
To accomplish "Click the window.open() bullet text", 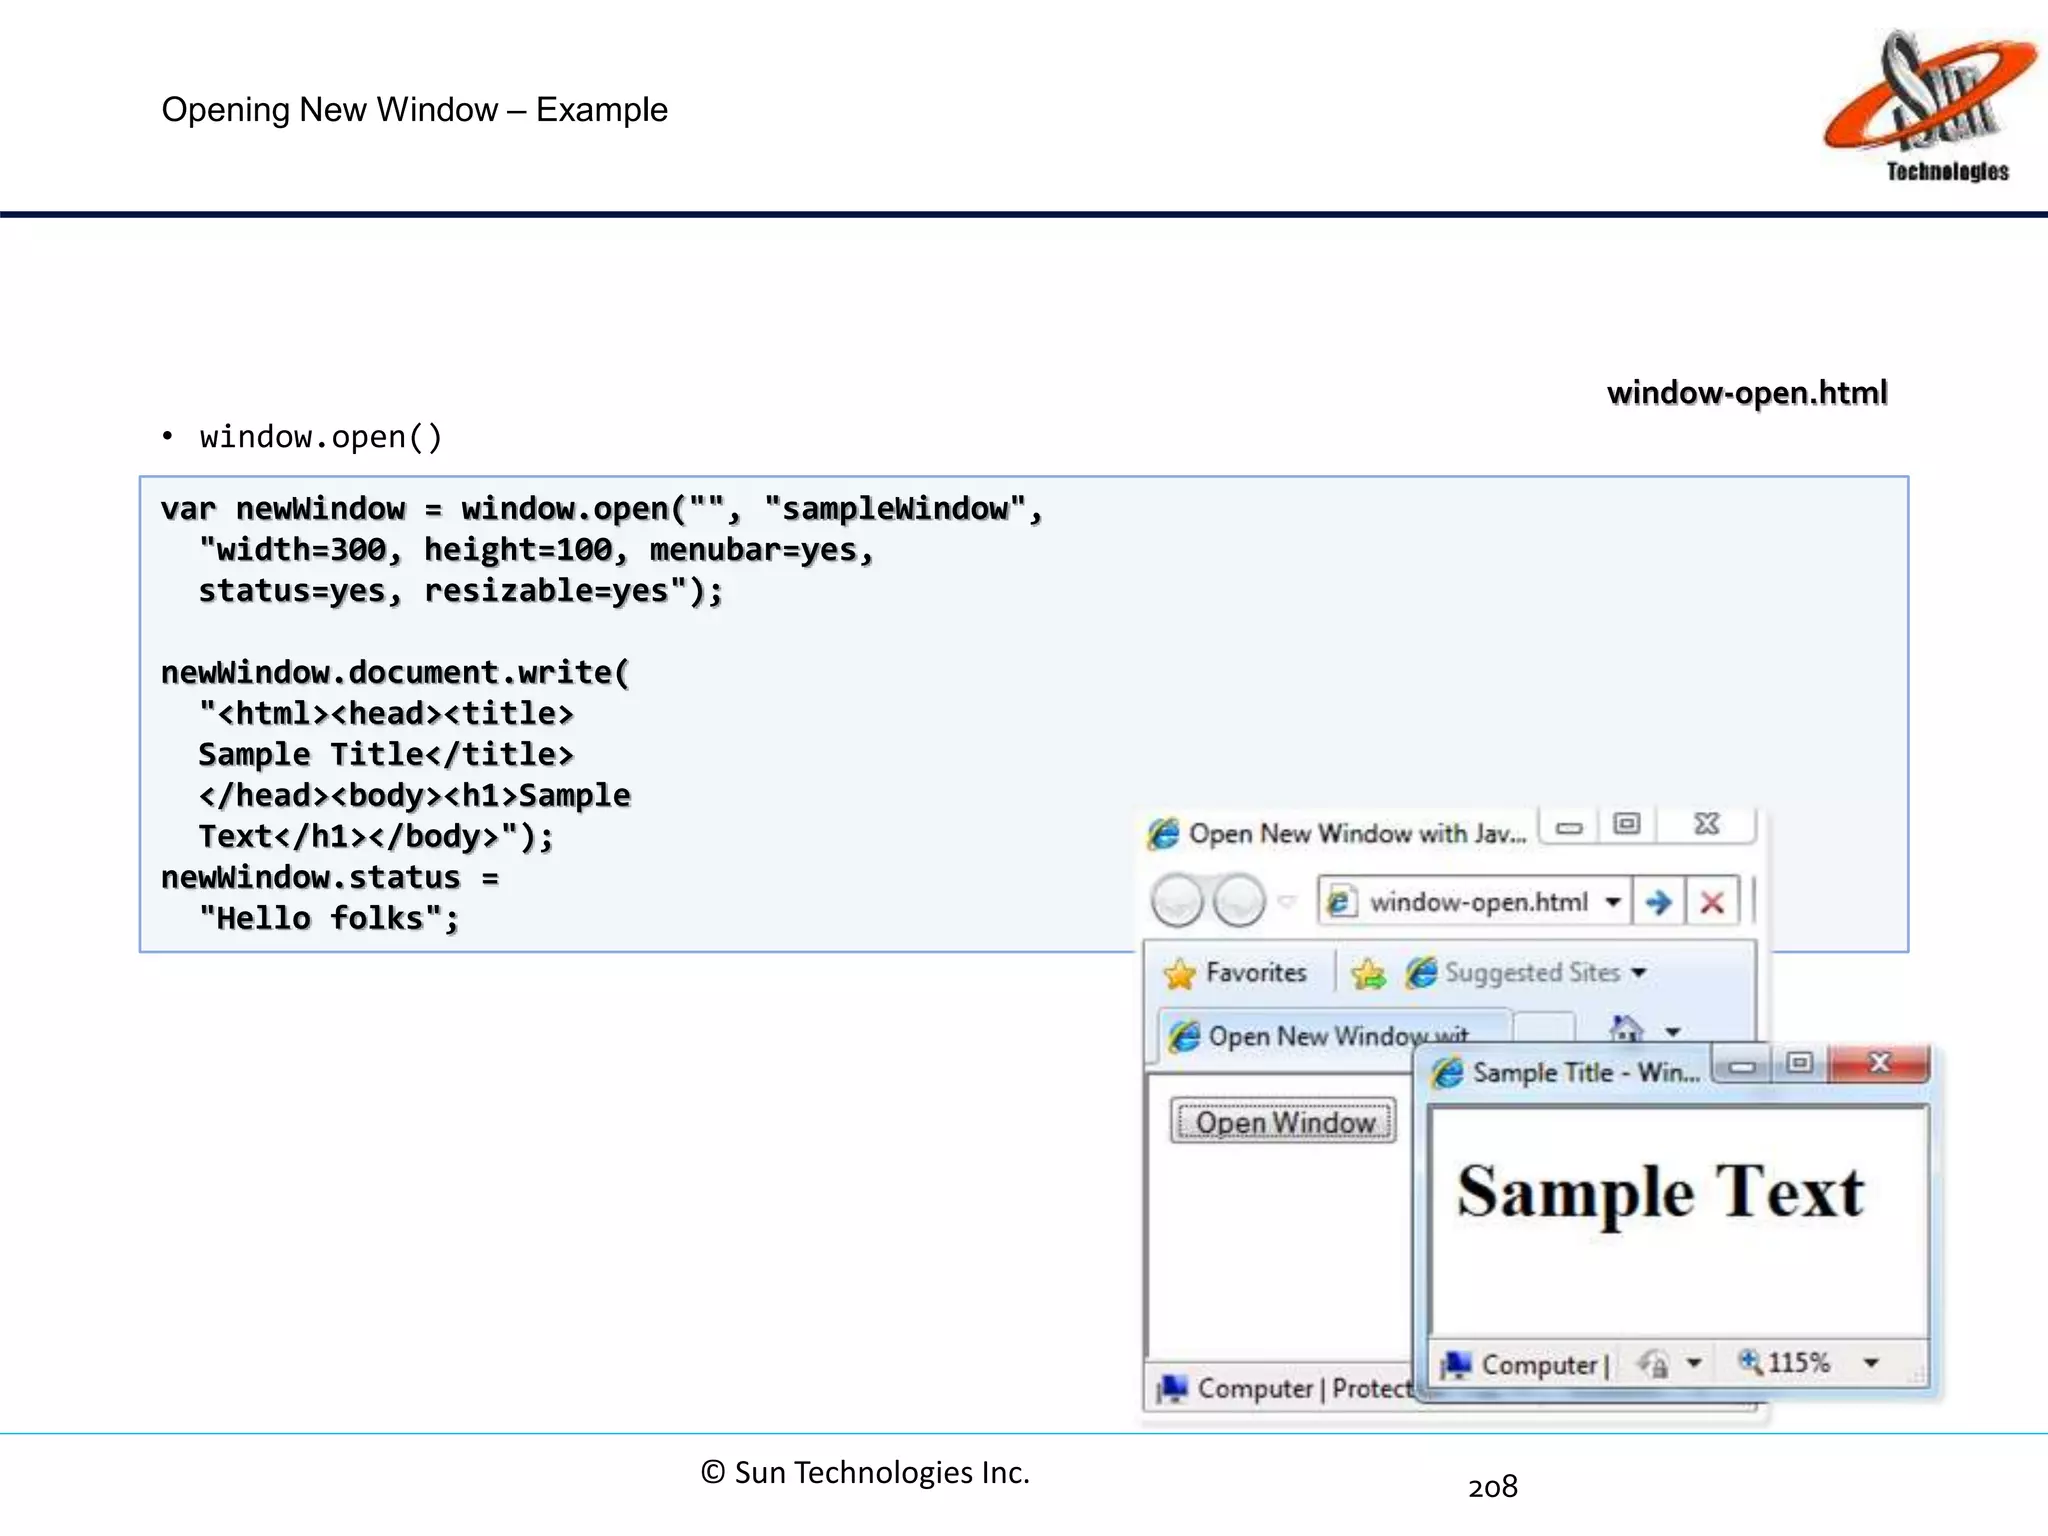I will [320, 437].
